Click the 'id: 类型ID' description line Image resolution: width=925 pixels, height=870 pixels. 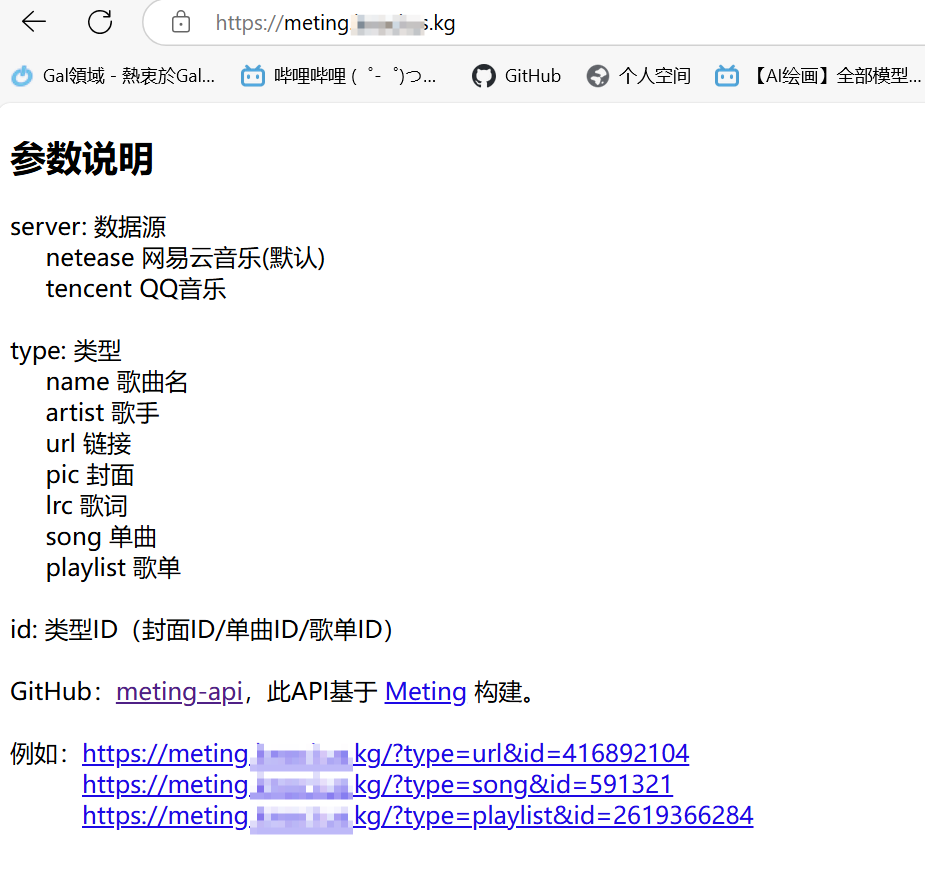pyautogui.click(x=202, y=630)
